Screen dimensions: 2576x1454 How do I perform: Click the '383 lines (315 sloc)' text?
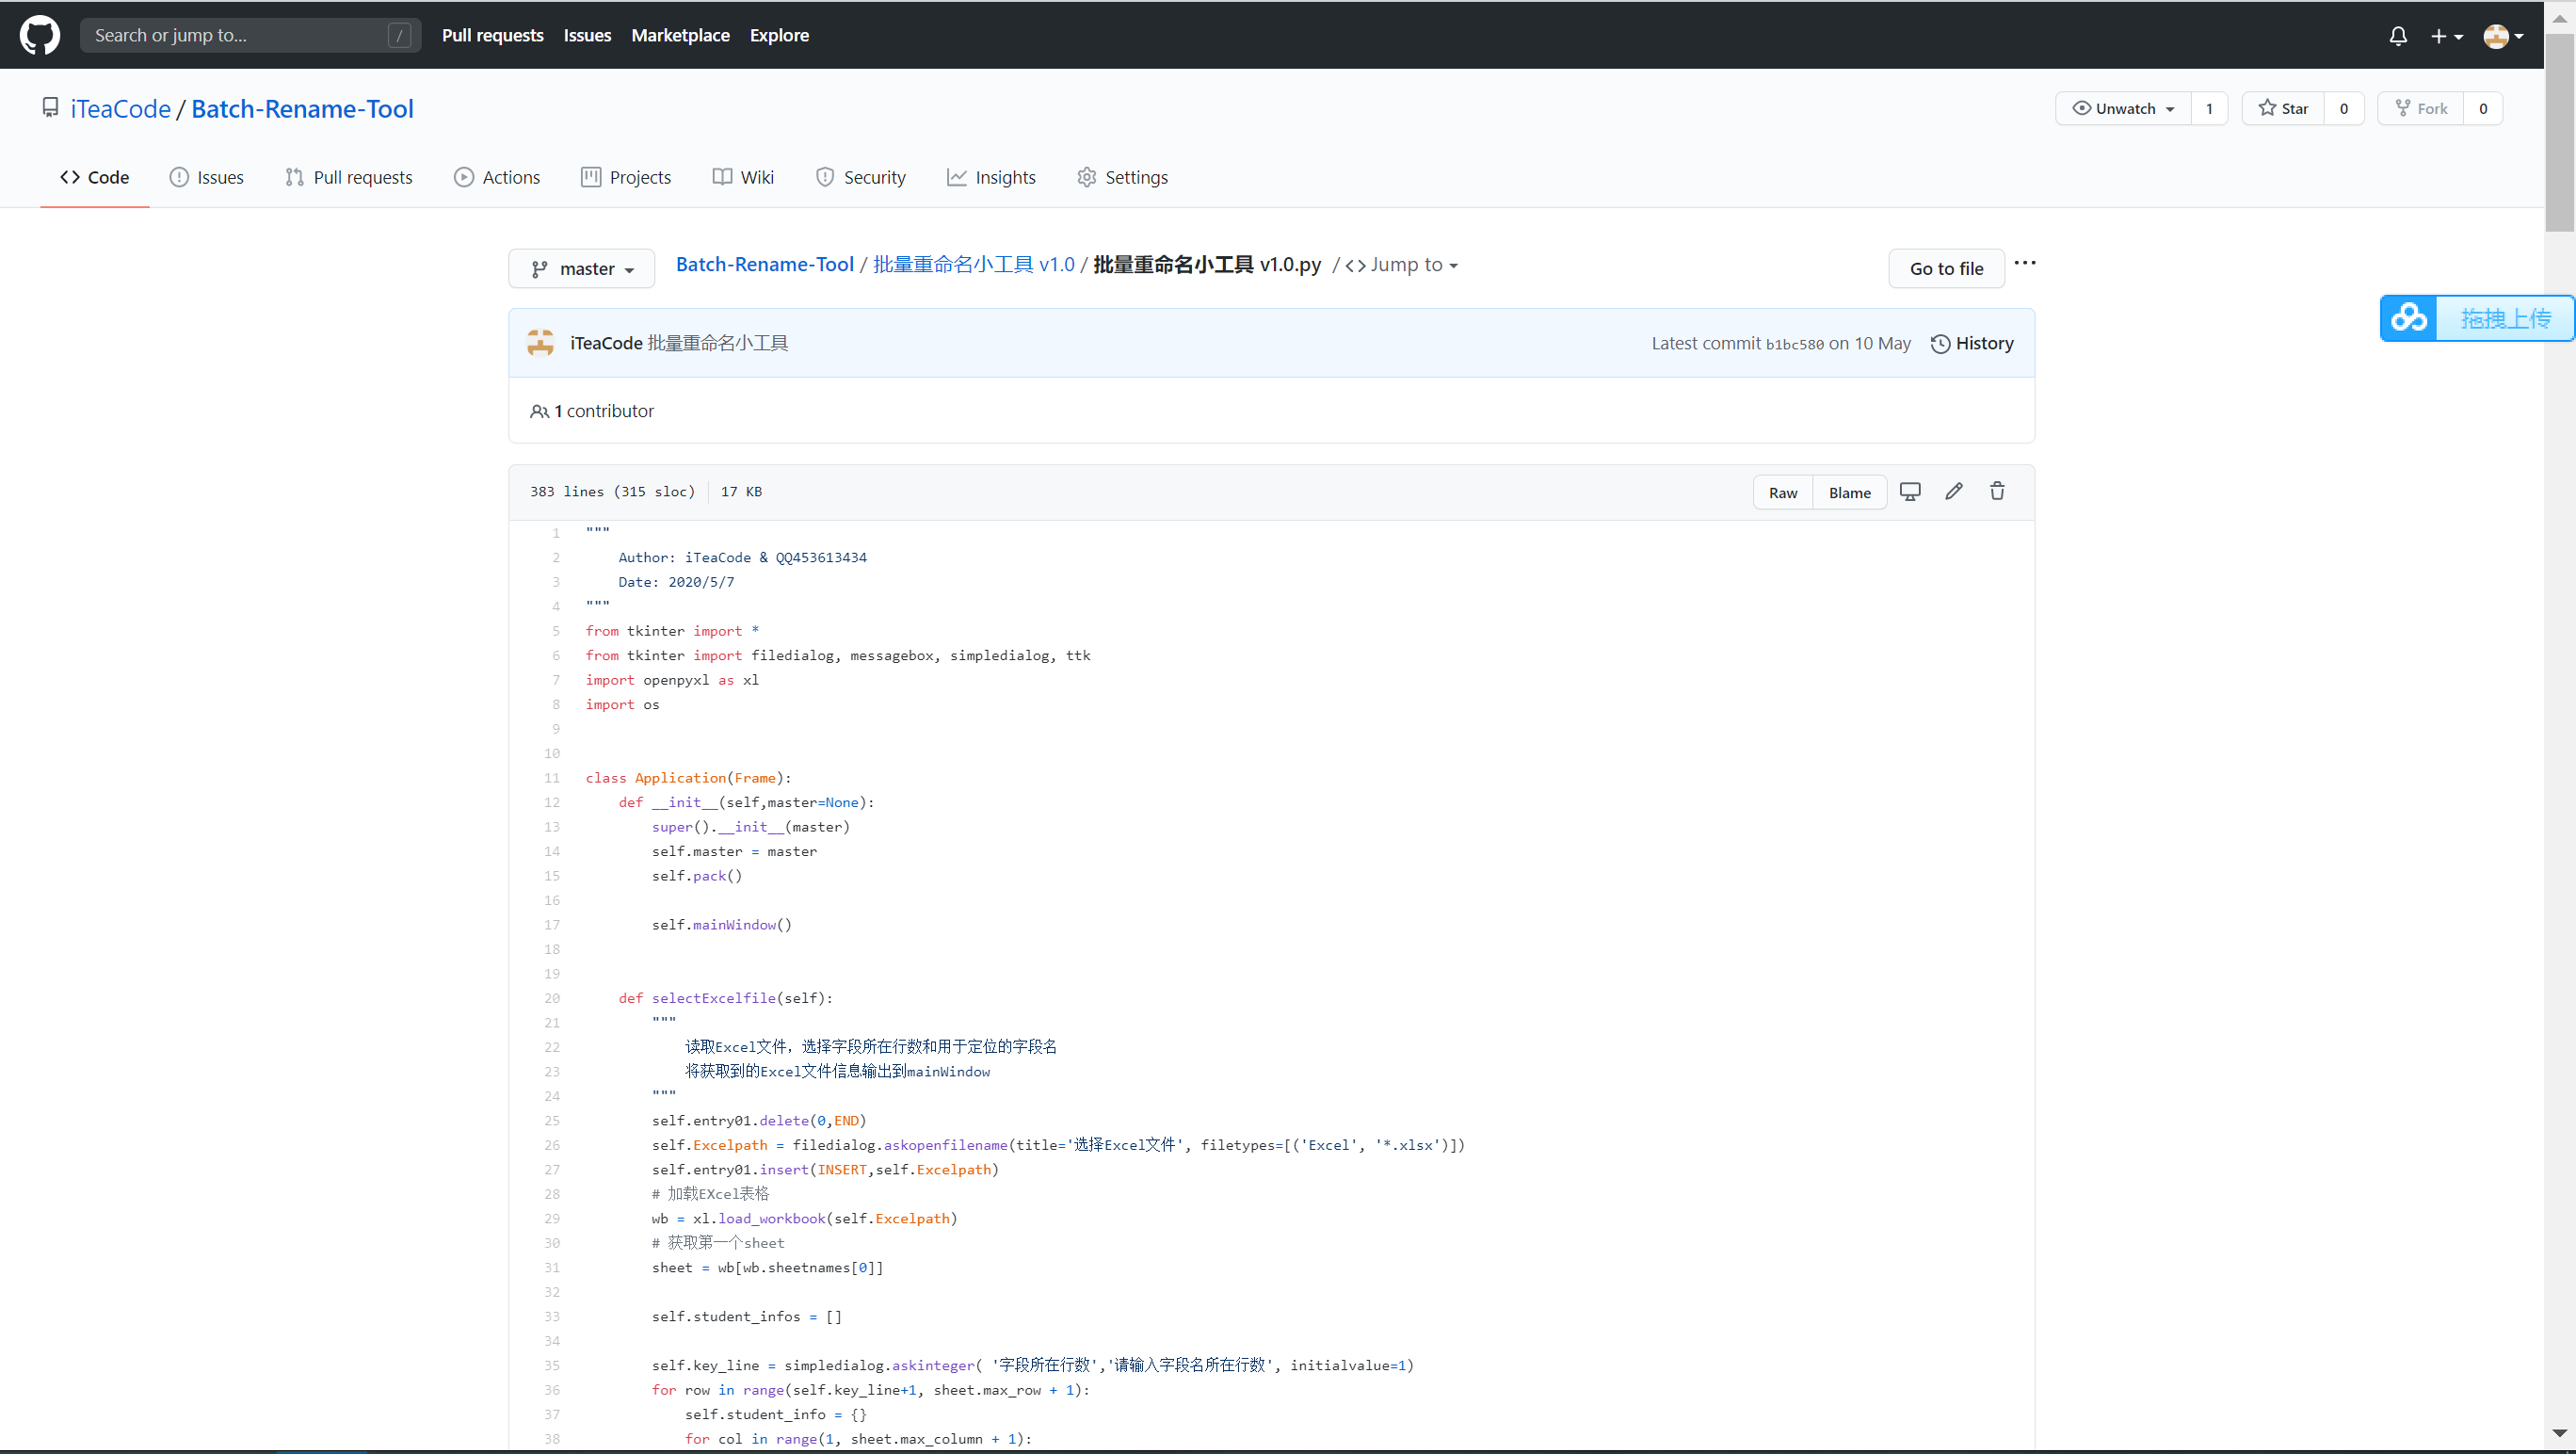(612, 491)
